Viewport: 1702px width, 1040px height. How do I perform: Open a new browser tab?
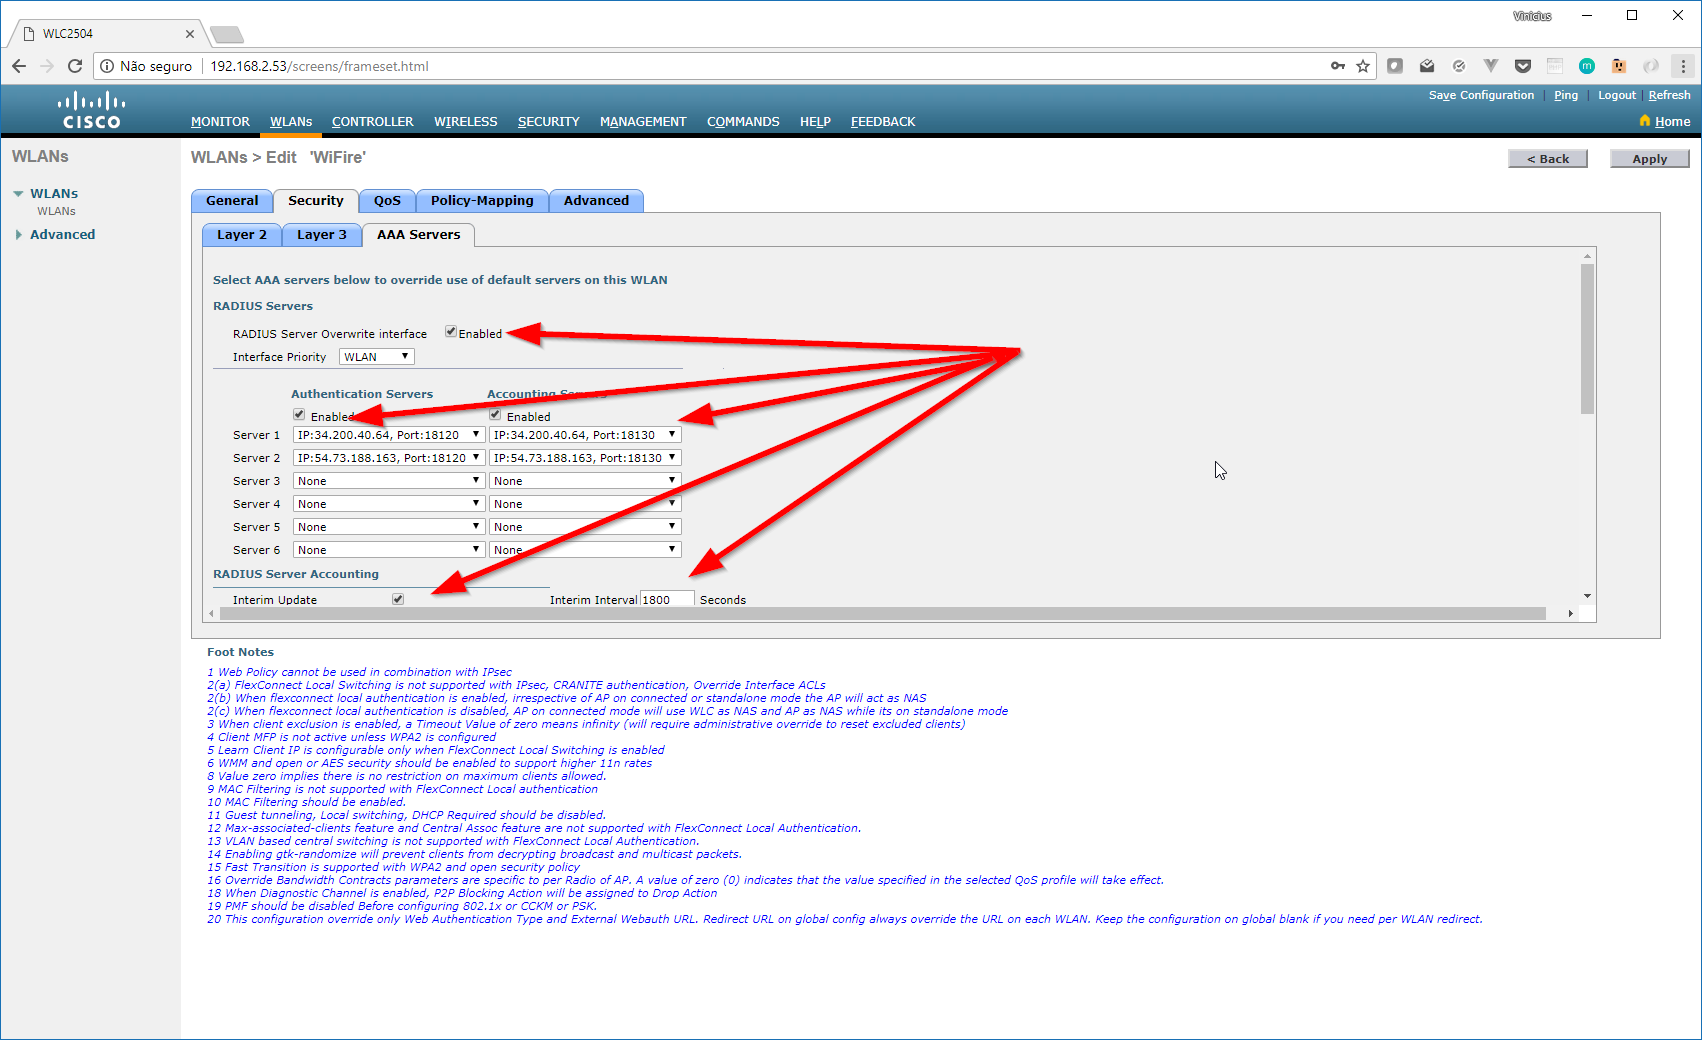point(227,35)
